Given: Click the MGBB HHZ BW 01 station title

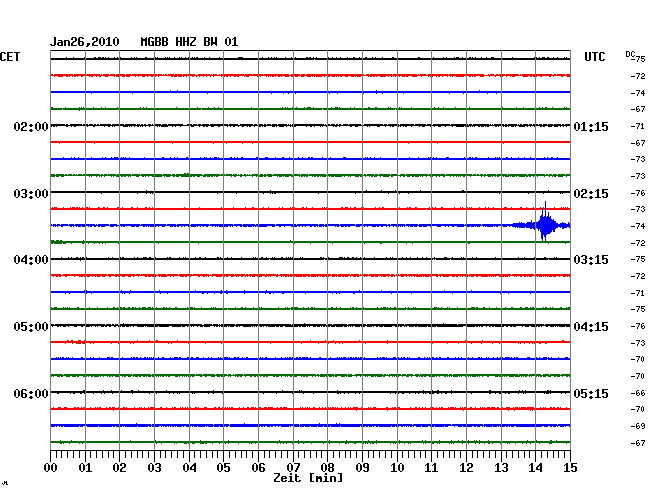Looking at the screenshot, I should [189, 42].
